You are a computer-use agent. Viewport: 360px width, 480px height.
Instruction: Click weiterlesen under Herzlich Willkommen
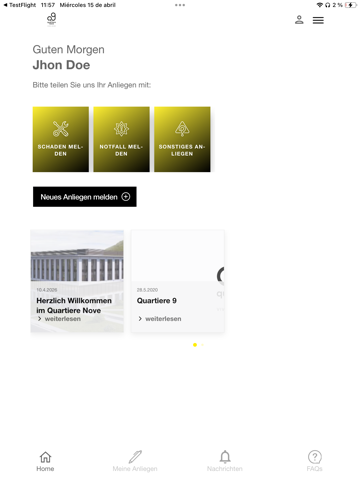point(59,319)
